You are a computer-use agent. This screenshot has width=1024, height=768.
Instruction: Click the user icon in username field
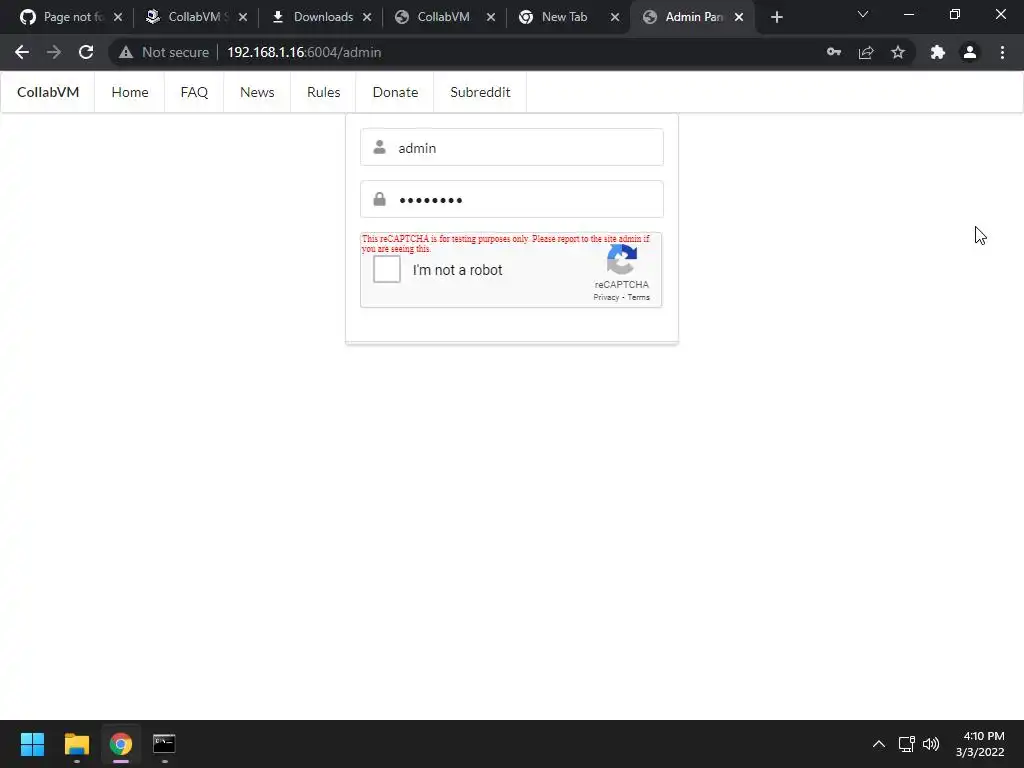pos(379,147)
